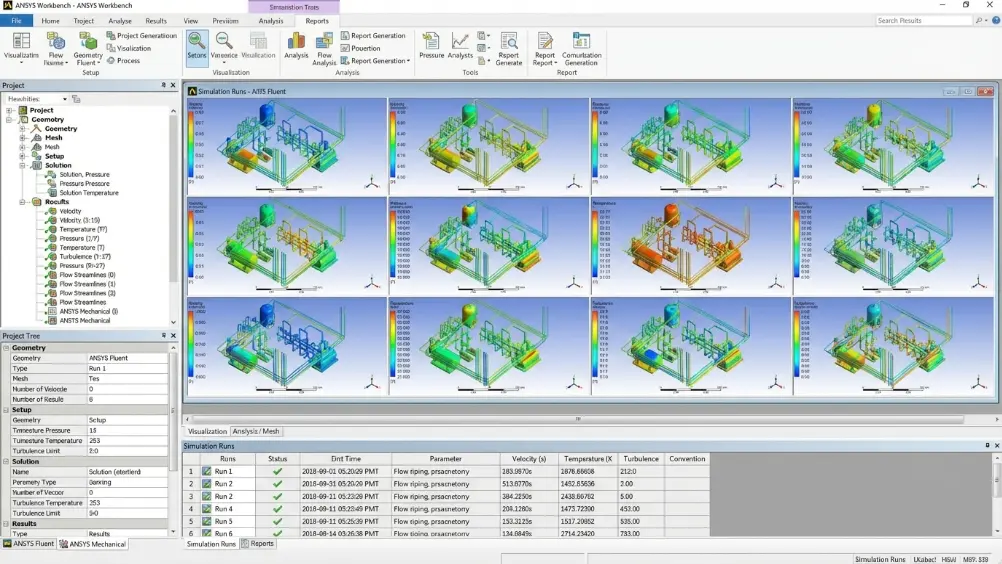Collapse the Setup property group

(x=6, y=410)
